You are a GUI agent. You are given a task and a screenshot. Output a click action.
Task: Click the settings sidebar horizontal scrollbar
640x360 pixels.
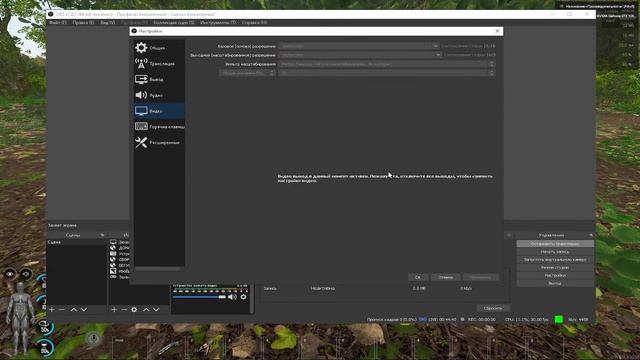(x=158, y=269)
